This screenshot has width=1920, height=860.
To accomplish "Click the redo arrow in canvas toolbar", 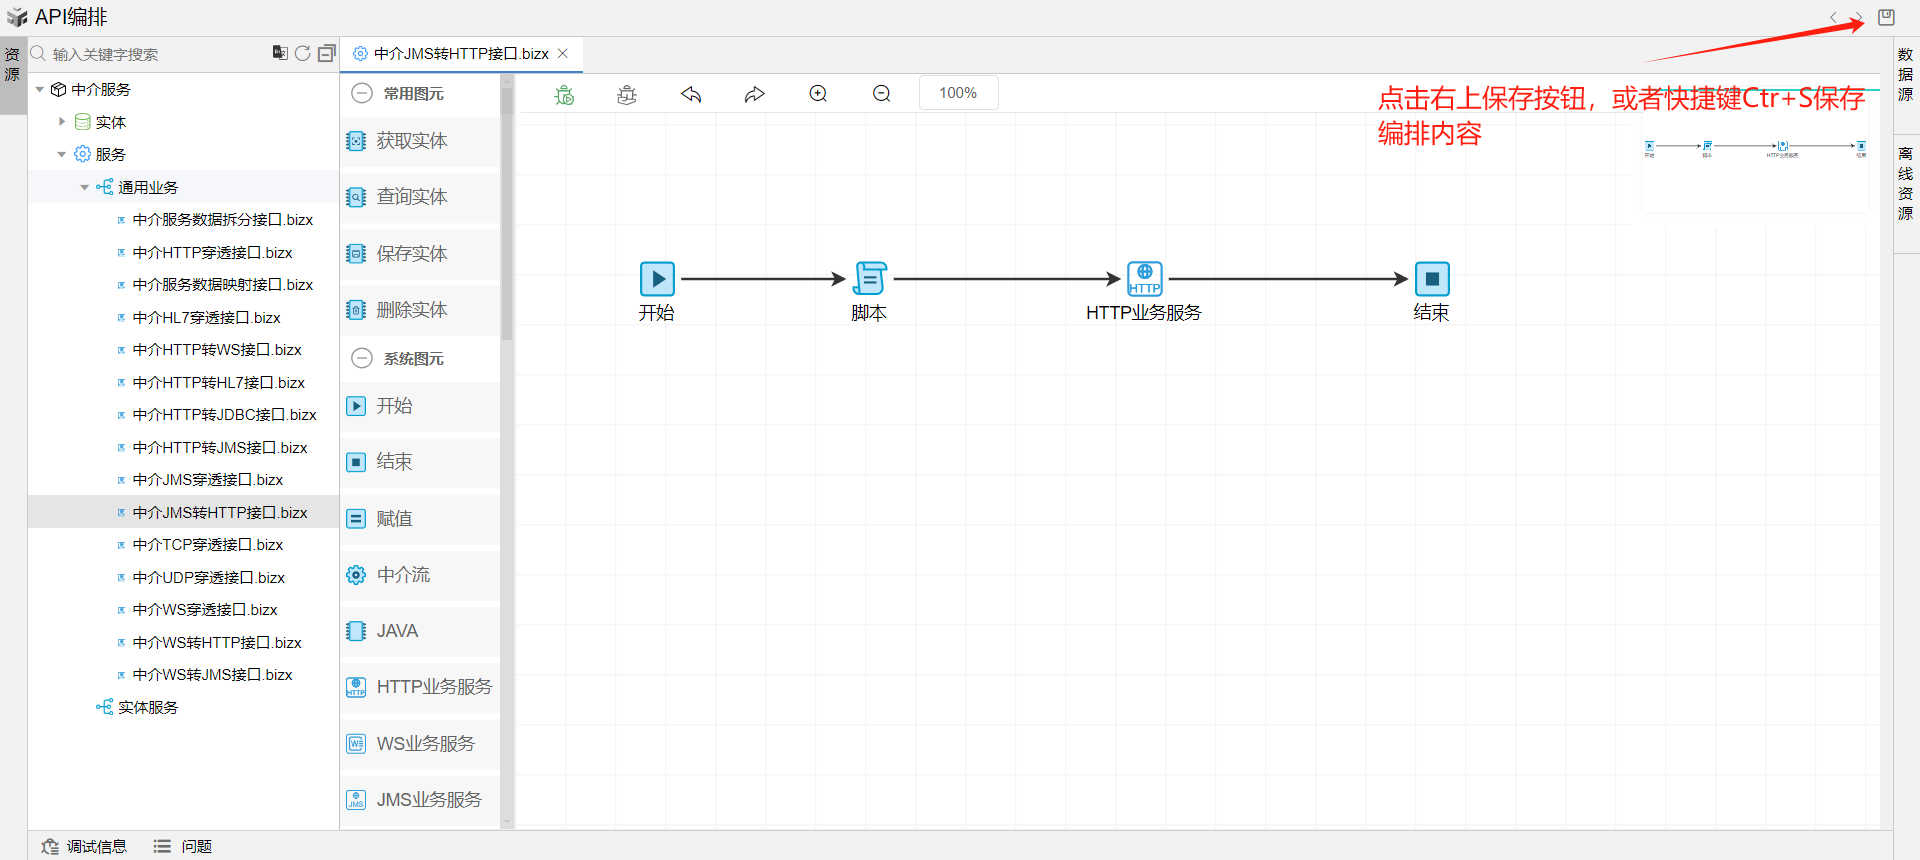I will (x=754, y=94).
